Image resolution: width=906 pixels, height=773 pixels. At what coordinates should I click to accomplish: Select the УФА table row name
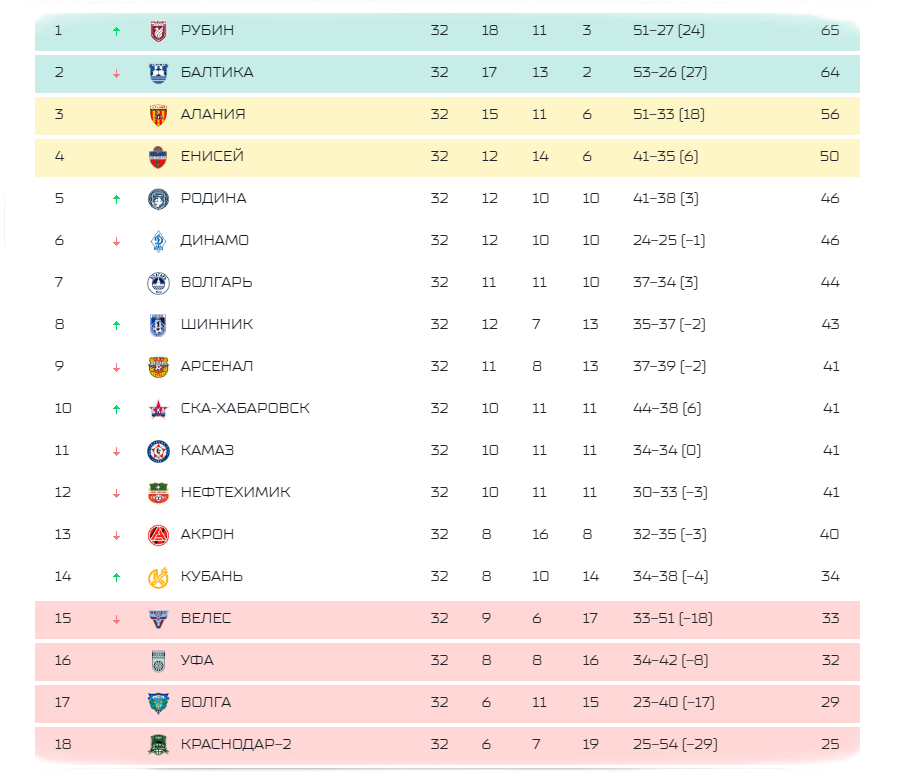point(197,660)
